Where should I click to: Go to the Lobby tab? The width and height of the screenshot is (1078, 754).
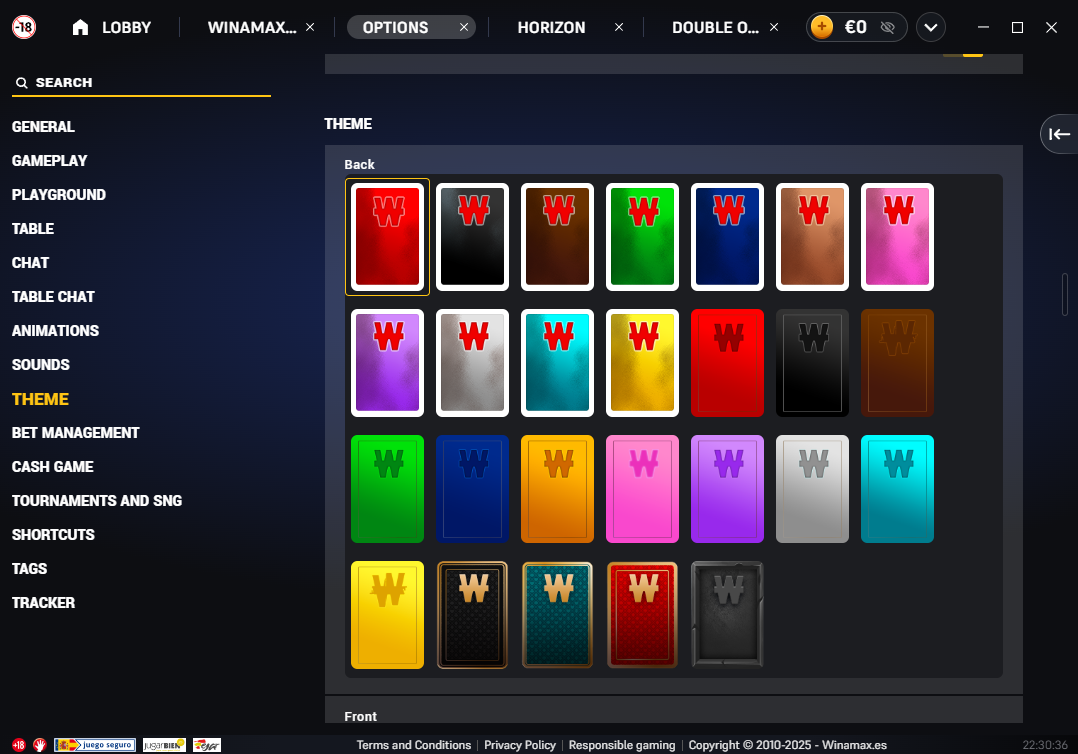point(126,27)
